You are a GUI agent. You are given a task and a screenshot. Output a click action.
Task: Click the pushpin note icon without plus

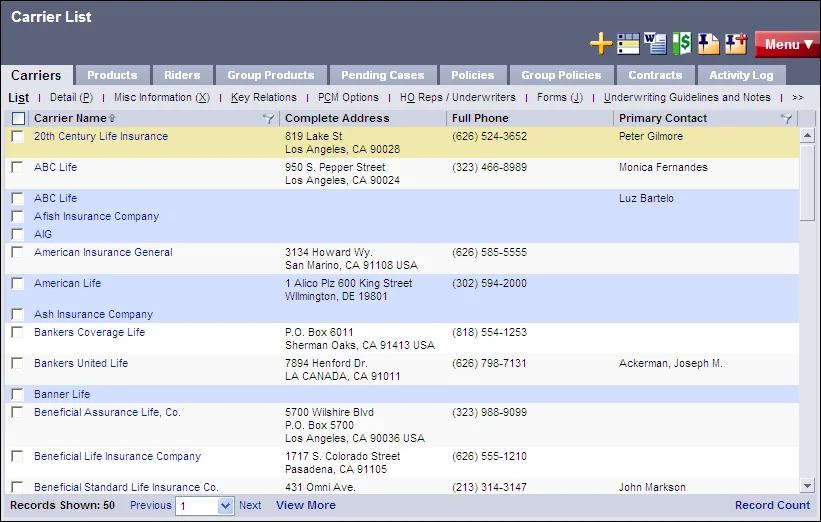(x=708, y=44)
